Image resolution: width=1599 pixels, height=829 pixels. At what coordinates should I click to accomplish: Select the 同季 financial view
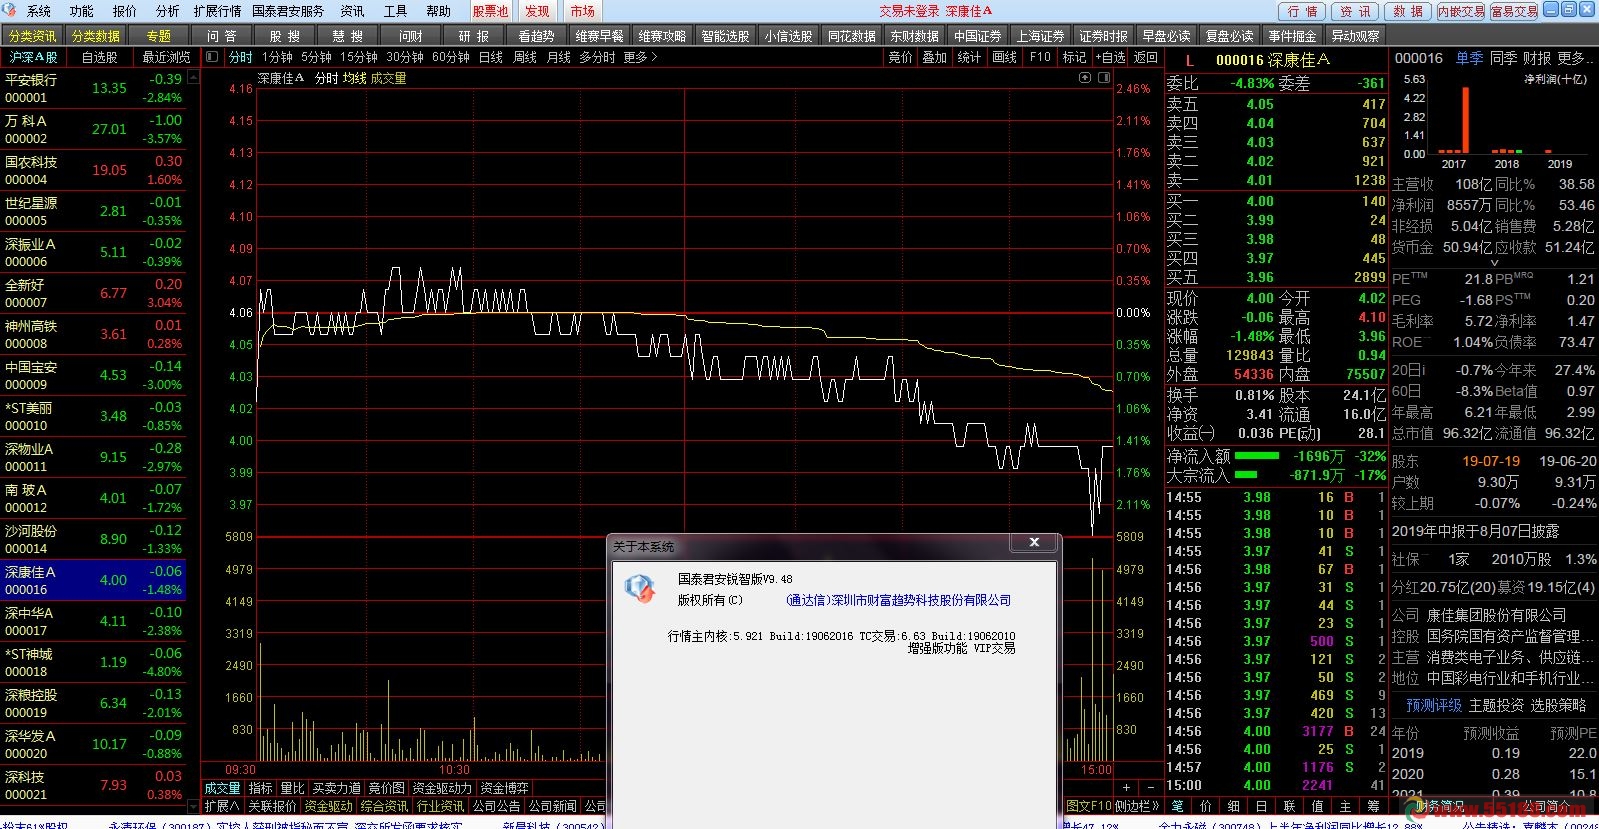[1503, 58]
